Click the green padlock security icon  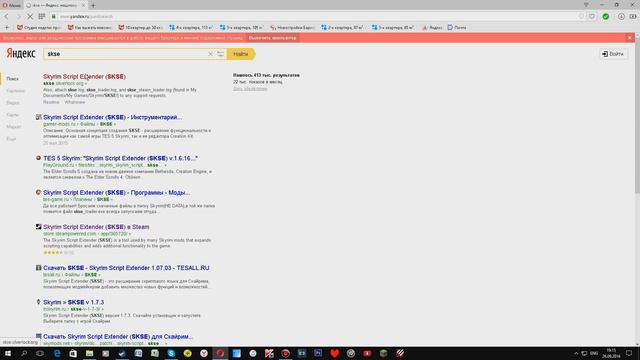pos(53,16)
